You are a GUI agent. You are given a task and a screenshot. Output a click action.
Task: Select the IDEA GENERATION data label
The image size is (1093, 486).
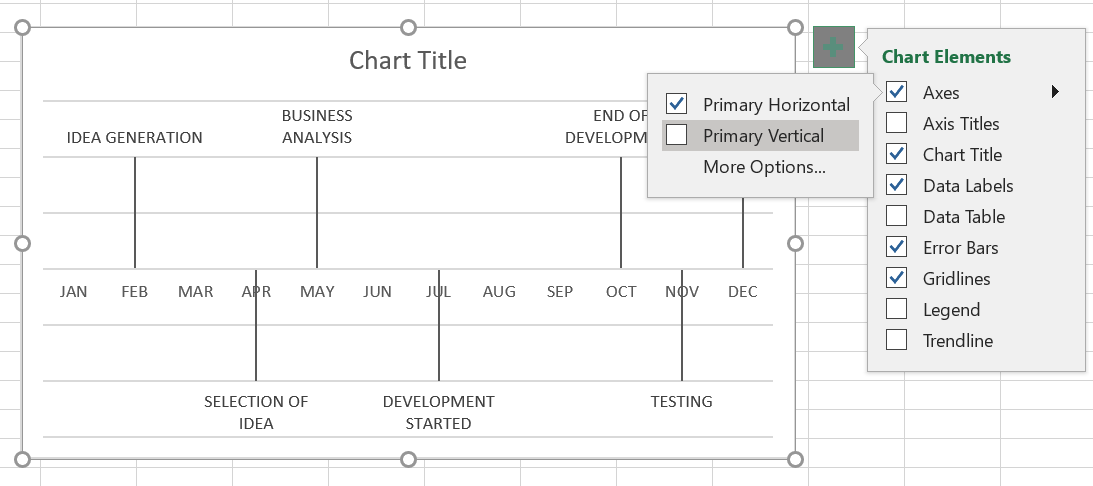click(134, 138)
